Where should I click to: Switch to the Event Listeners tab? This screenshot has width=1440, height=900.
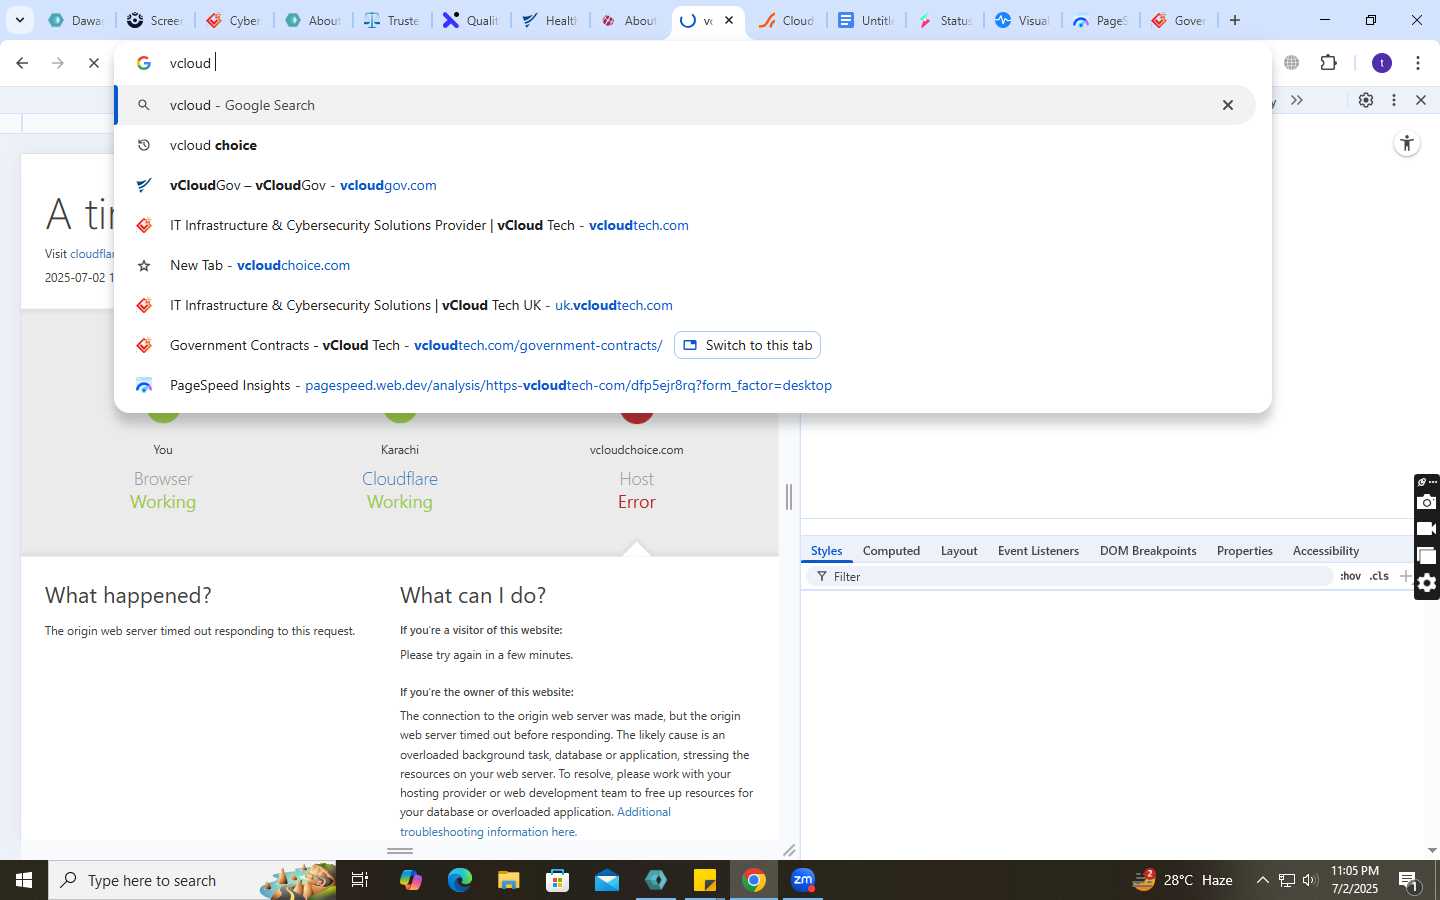click(1038, 551)
